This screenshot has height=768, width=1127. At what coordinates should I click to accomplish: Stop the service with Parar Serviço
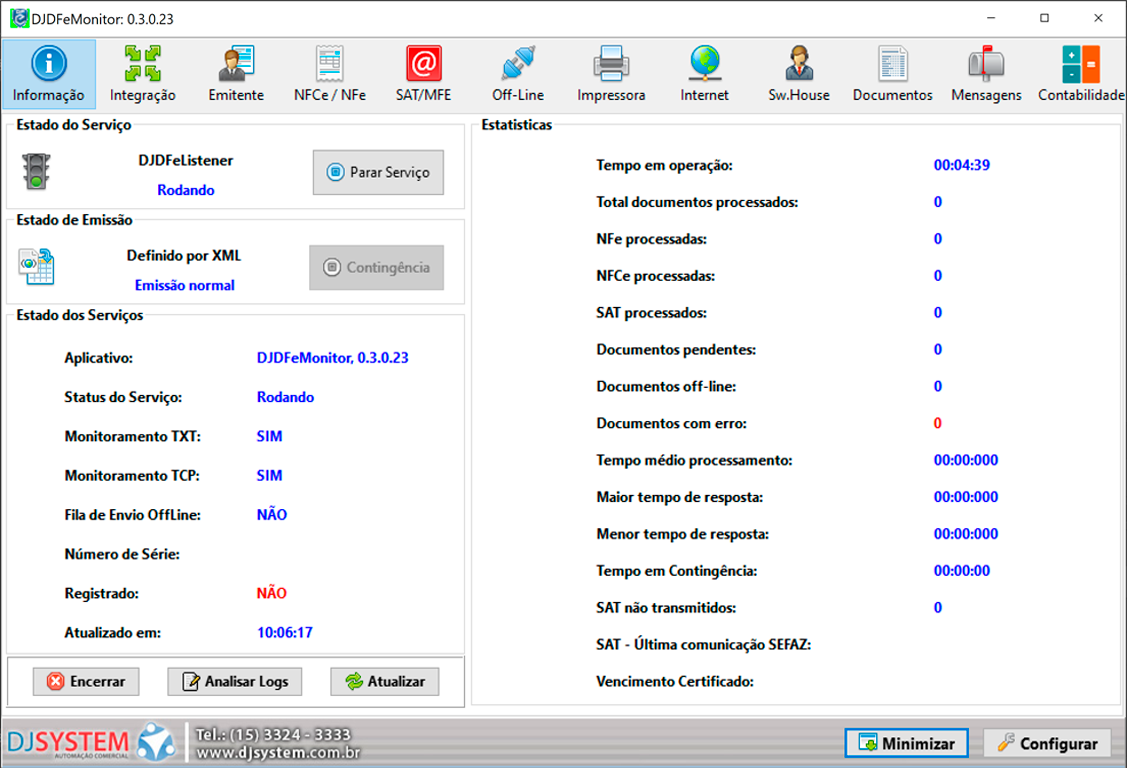(x=378, y=172)
